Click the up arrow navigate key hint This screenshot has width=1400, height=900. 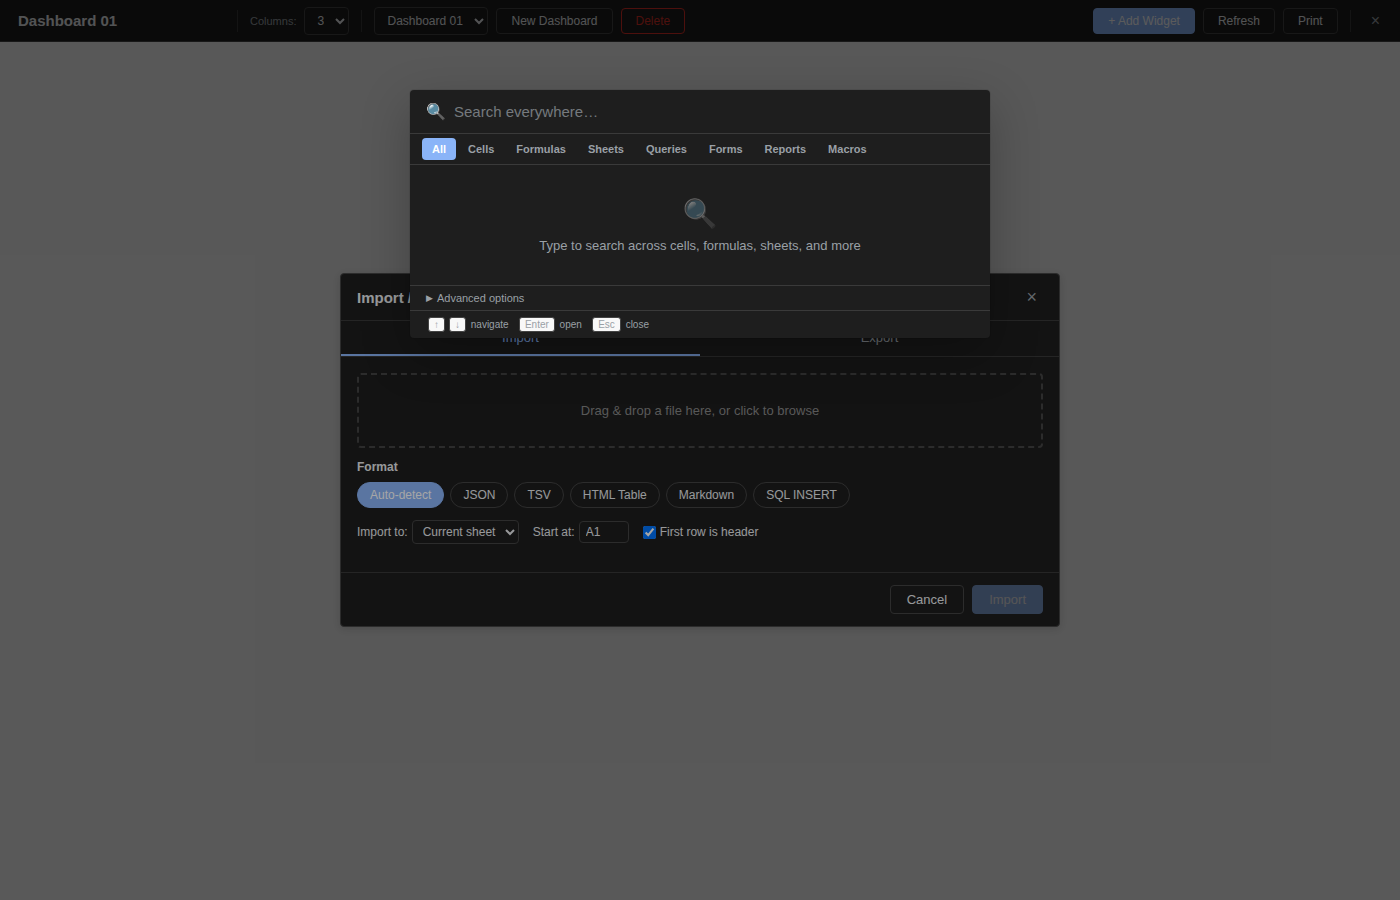click(436, 324)
